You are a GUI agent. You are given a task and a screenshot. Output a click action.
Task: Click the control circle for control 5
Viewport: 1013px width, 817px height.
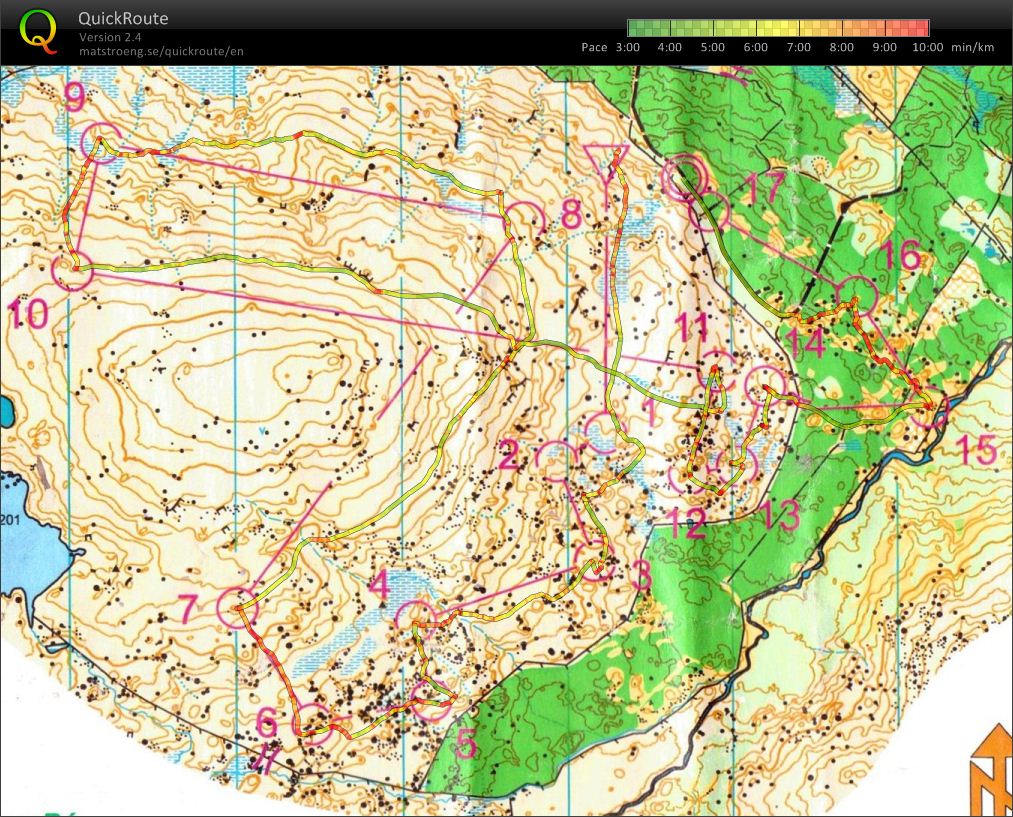[x=431, y=700]
